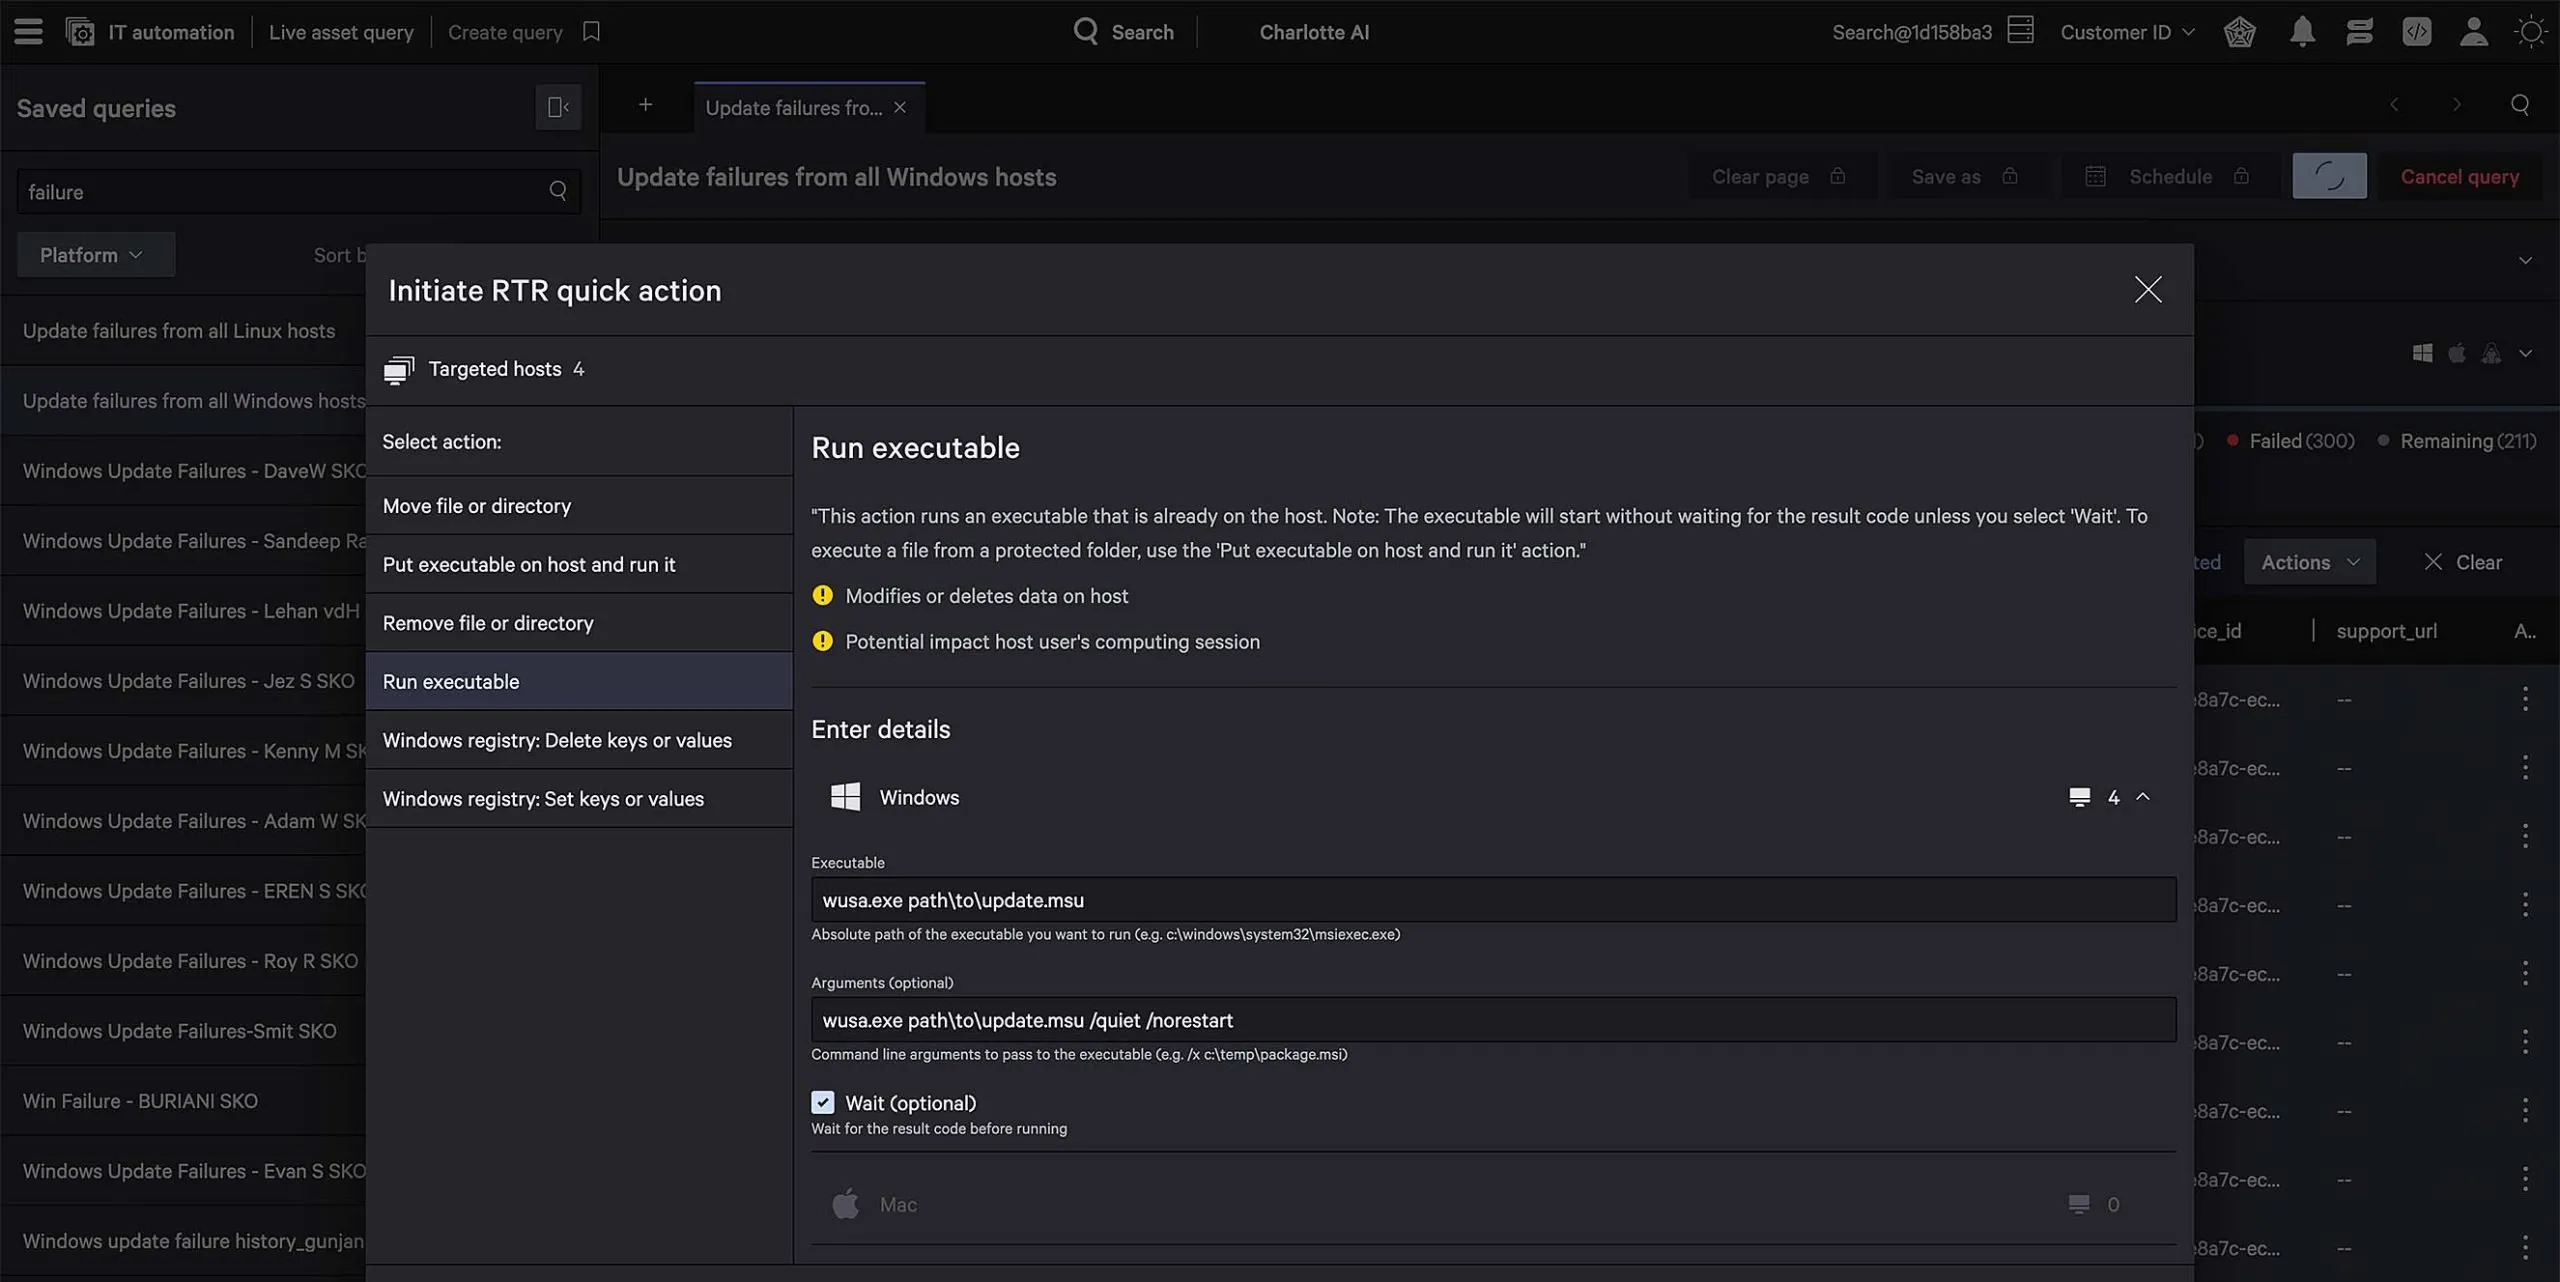The image size is (2560, 1282).
Task: Click the Clear page button
Action: pyautogui.click(x=1779, y=176)
